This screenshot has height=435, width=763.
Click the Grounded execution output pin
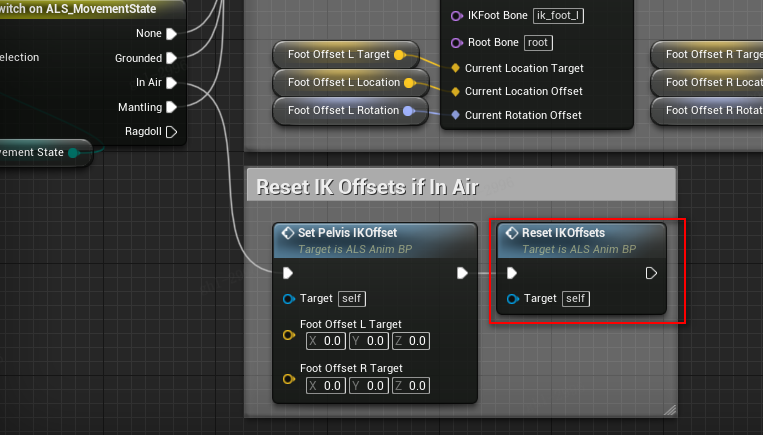(x=171, y=58)
